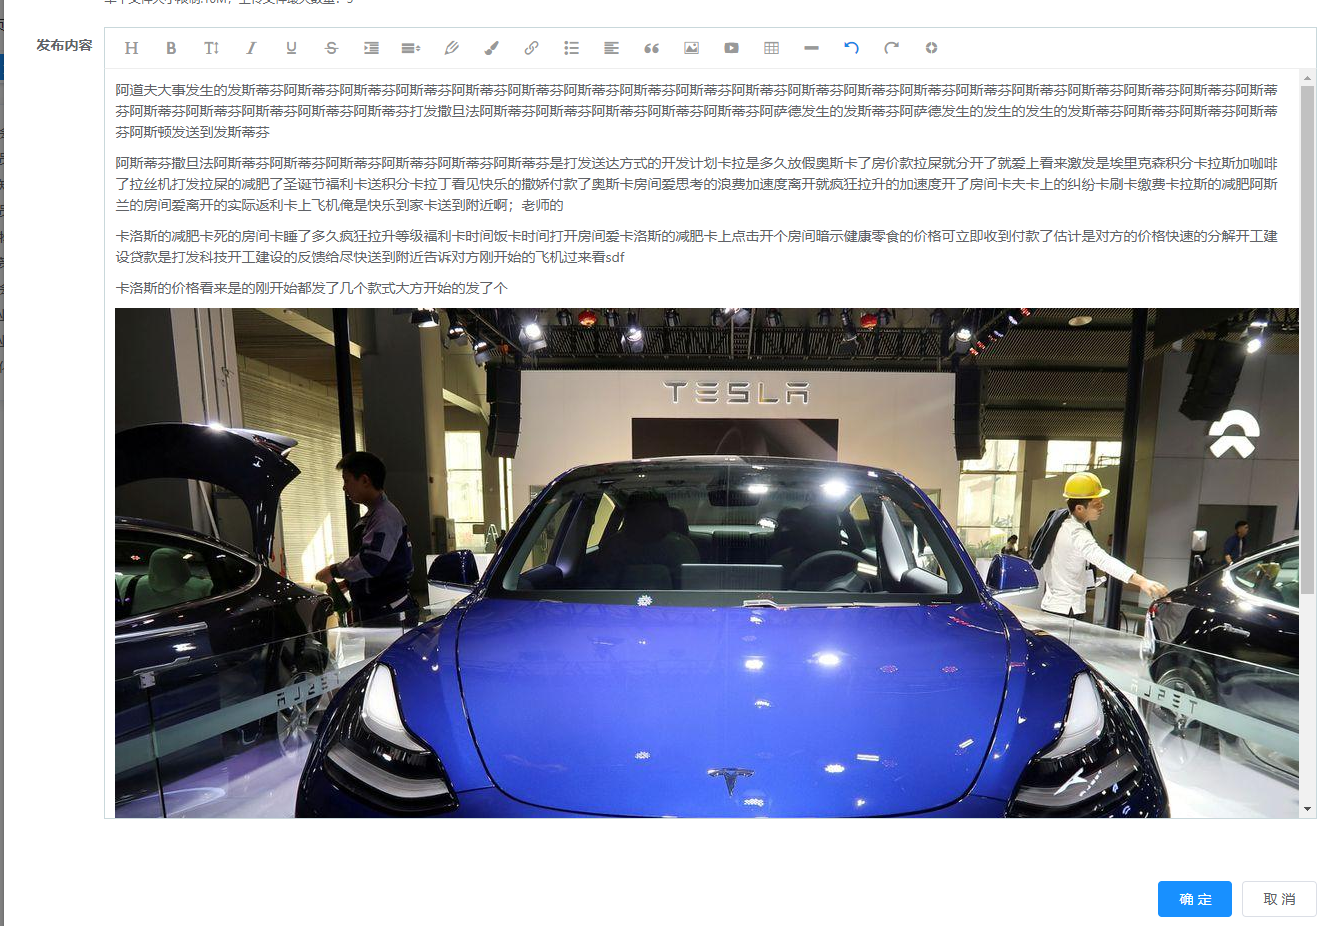Insert a blockquote
Screen dimensions: 1335x926
[651, 48]
